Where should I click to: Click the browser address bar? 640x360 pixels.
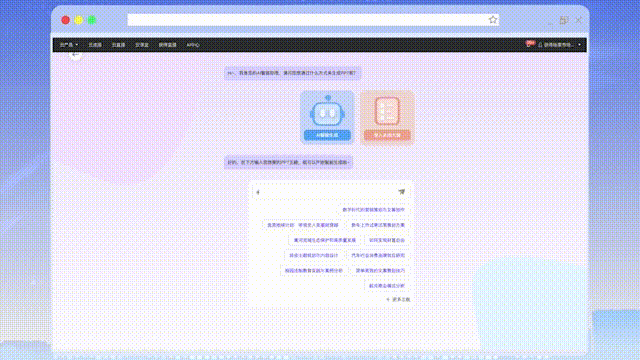308,20
